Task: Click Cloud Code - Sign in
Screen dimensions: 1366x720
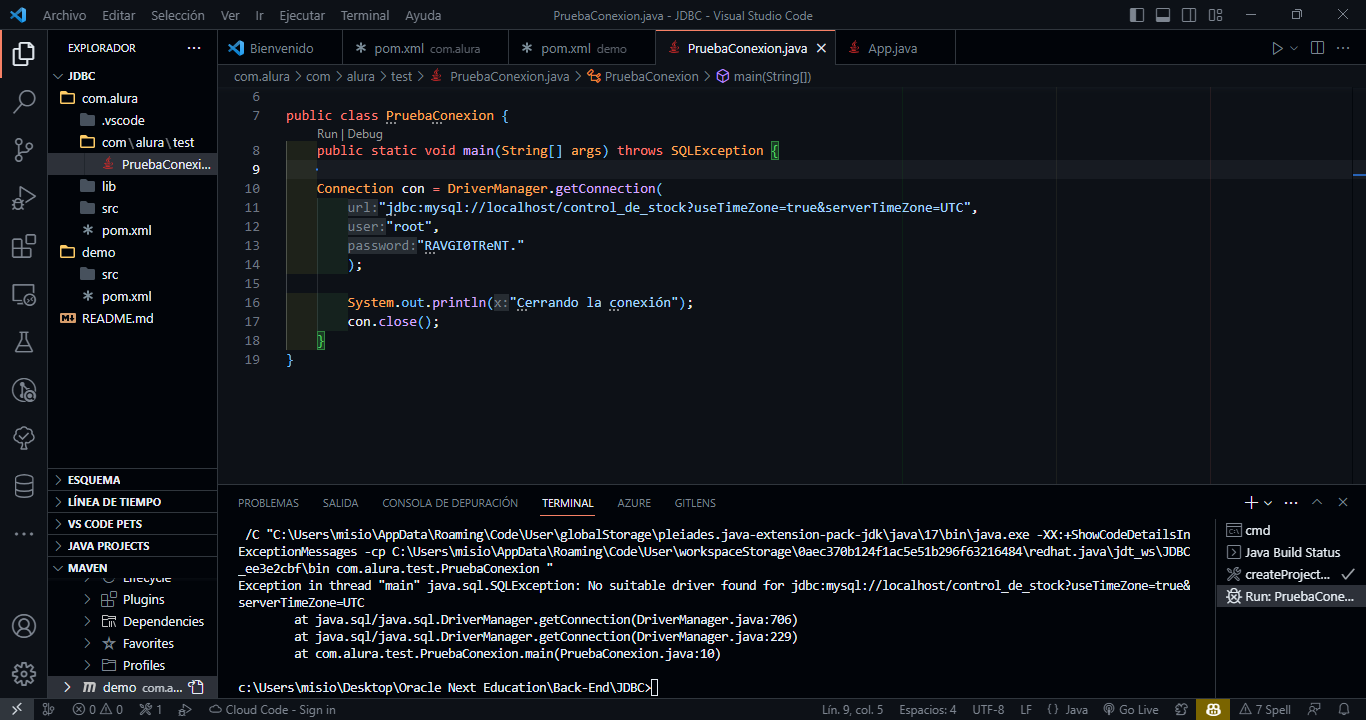Action: click(x=273, y=710)
